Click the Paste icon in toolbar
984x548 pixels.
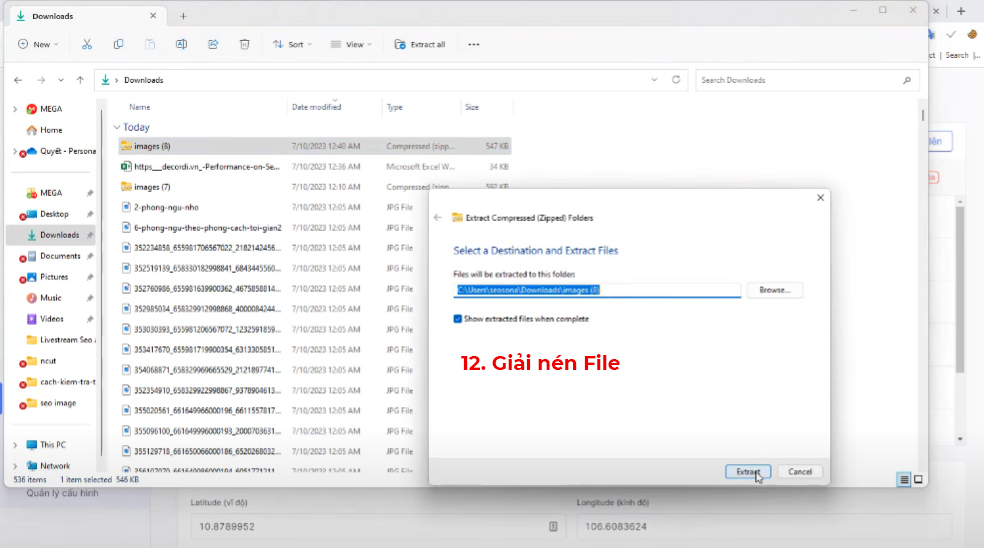[x=150, y=44]
